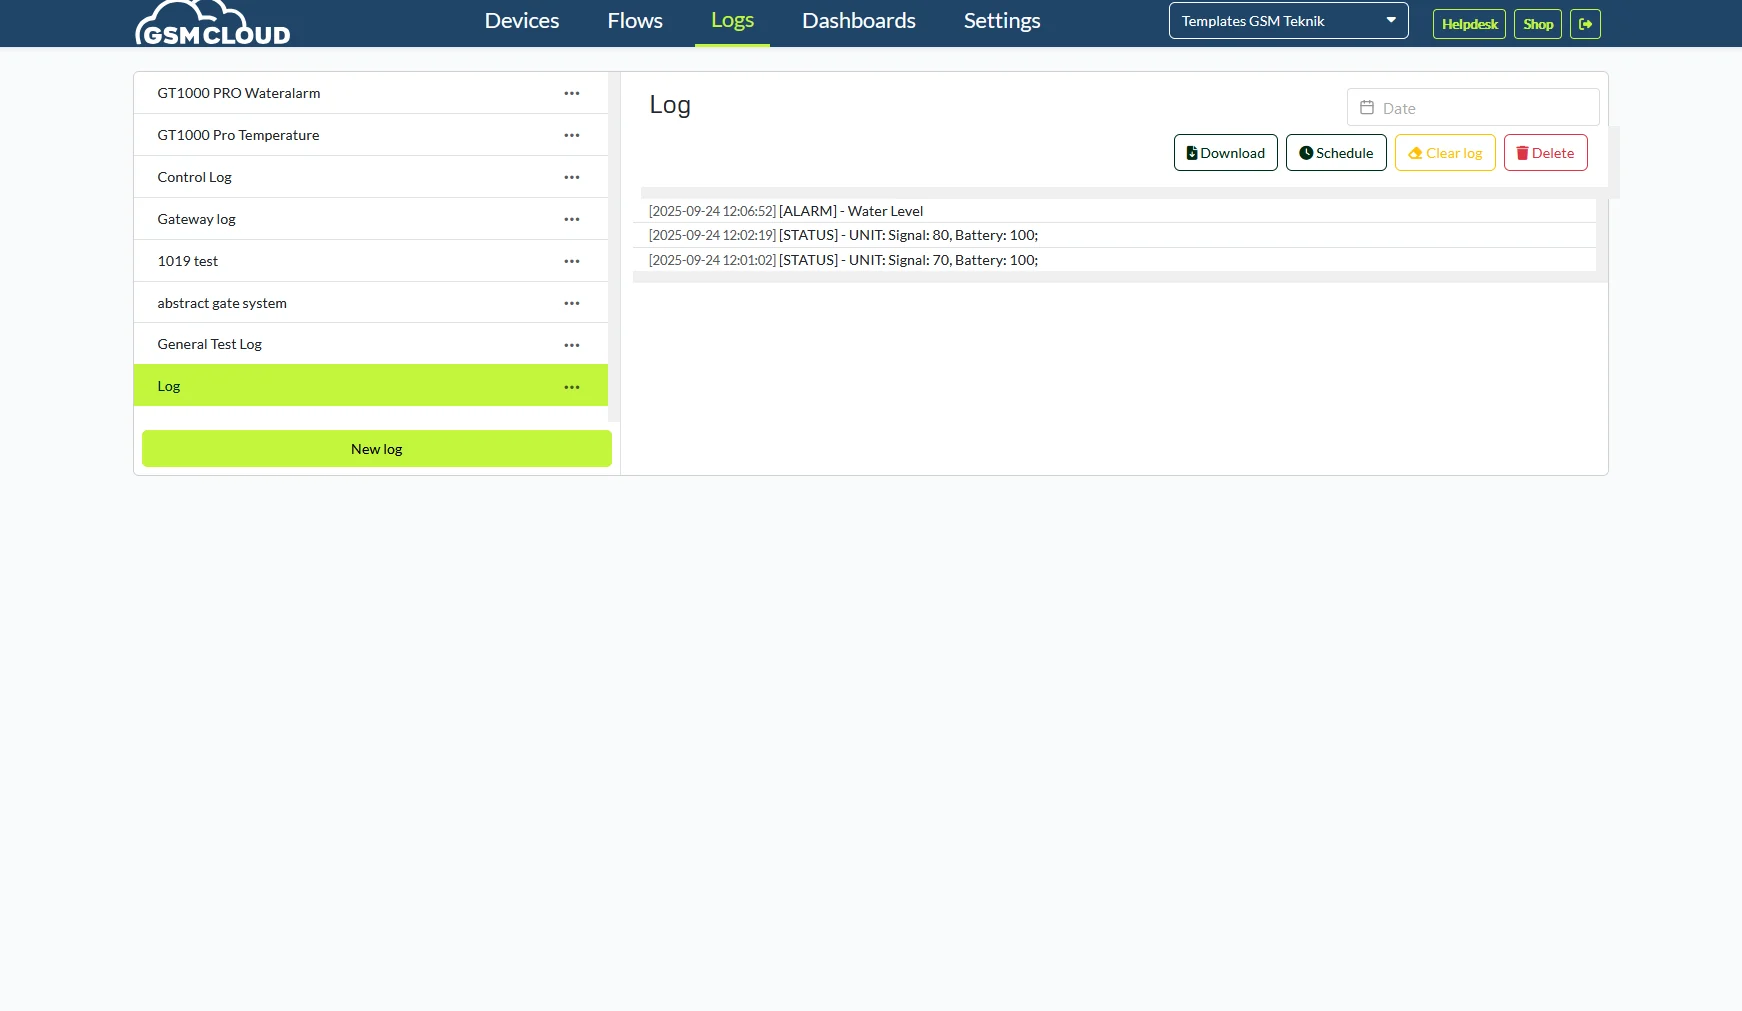
Task: Open three-dot menu for General Test Log
Action: [x=572, y=345]
